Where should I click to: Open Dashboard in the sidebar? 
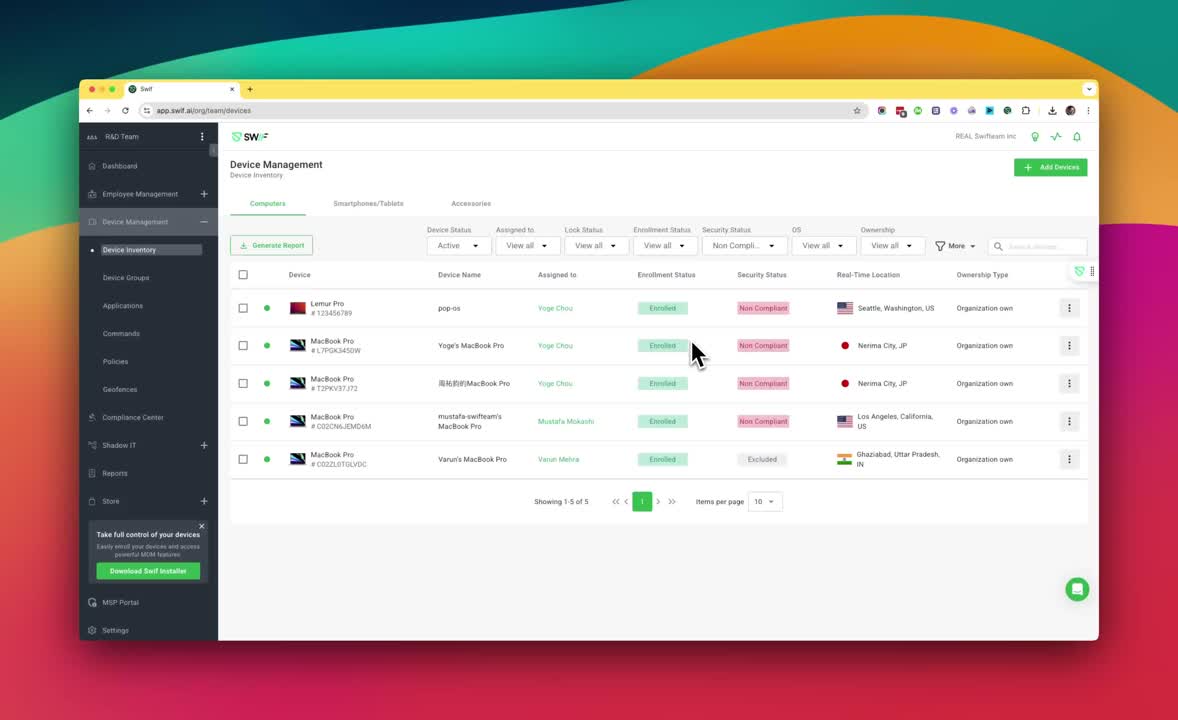pos(119,166)
